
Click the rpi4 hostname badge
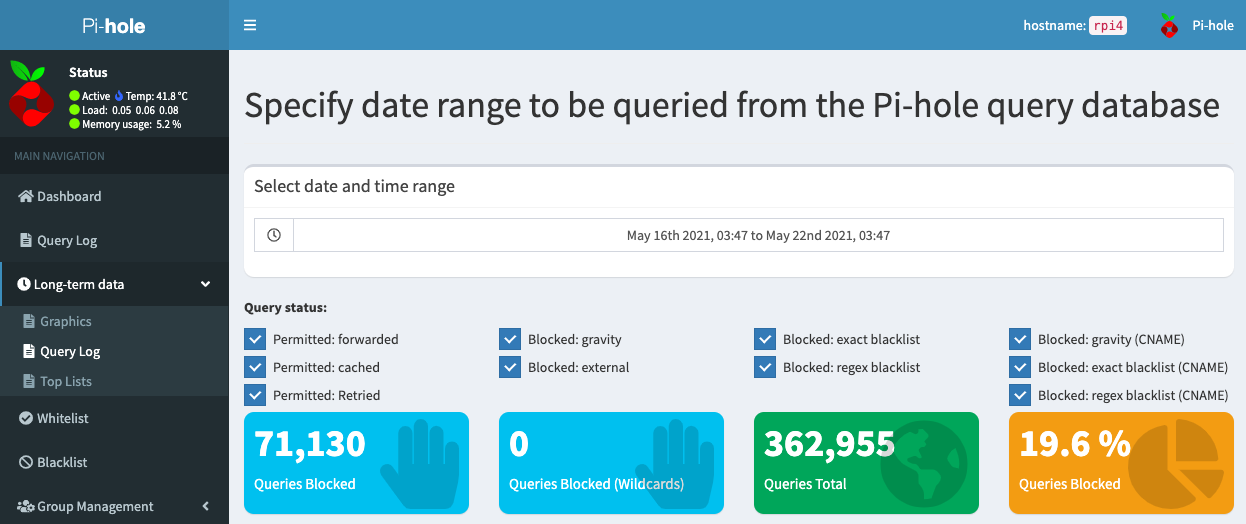[1108, 25]
